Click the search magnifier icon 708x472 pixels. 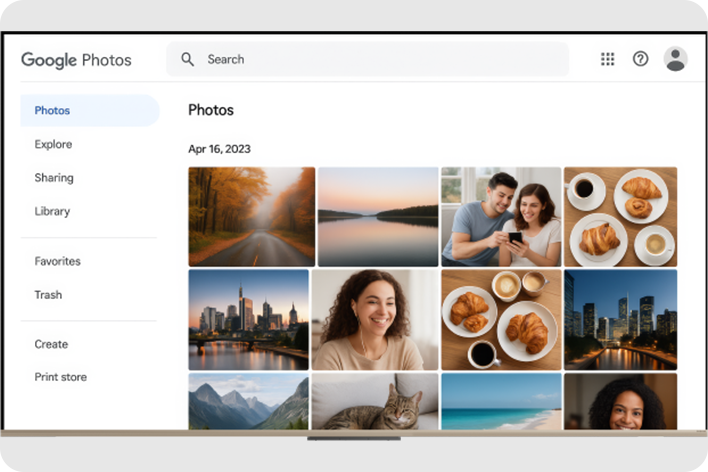(x=188, y=59)
